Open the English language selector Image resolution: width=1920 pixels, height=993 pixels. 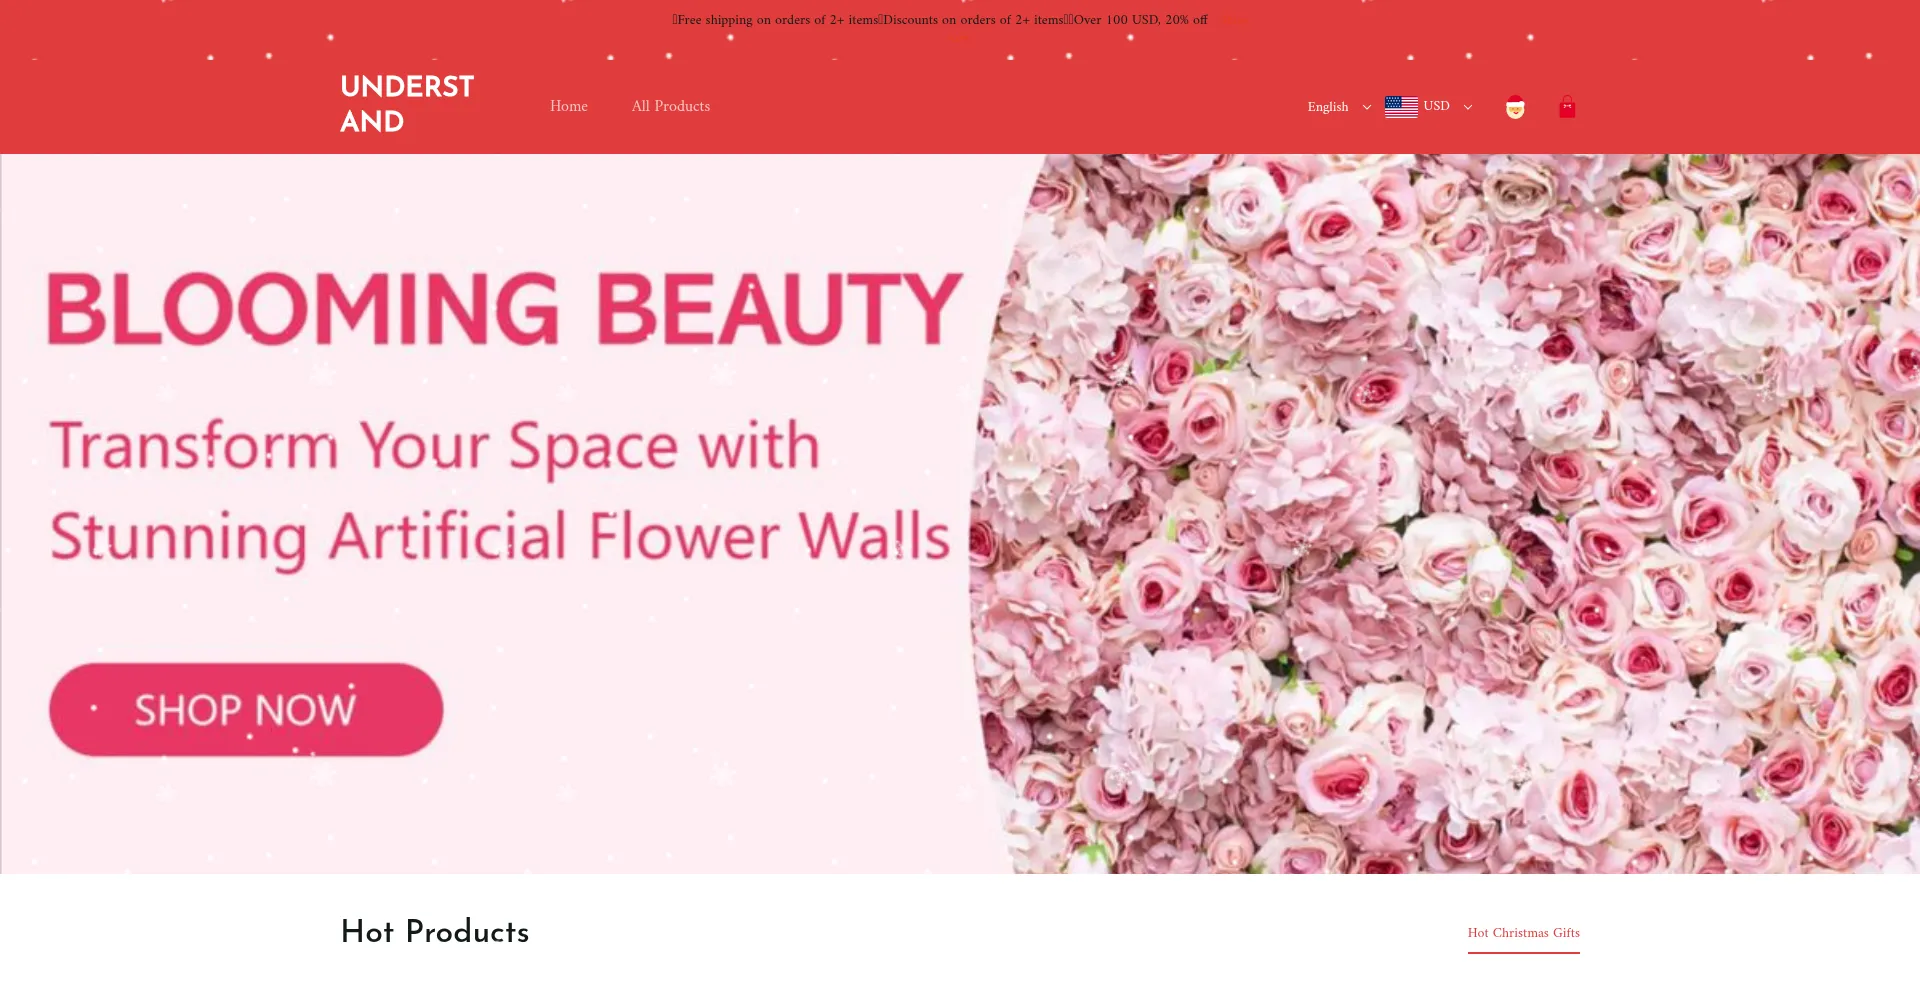[1328, 107]
